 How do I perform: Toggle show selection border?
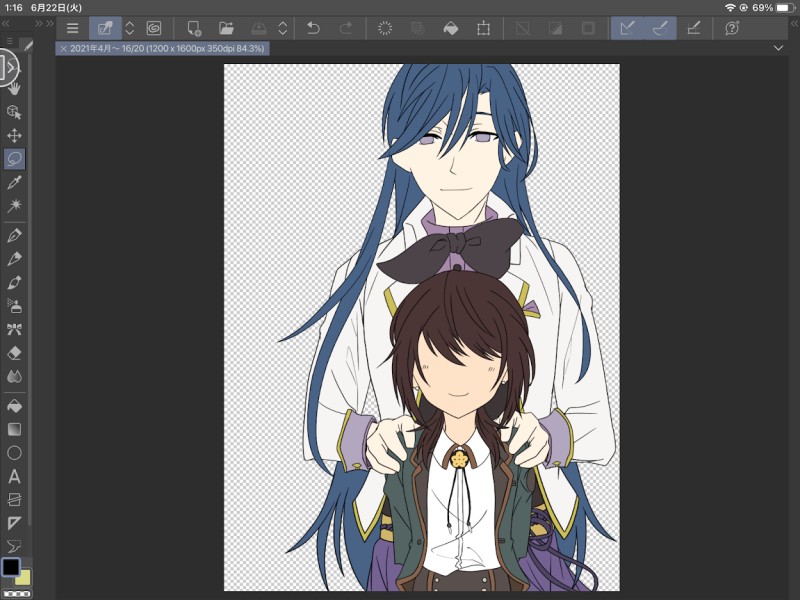coord(588,28)
